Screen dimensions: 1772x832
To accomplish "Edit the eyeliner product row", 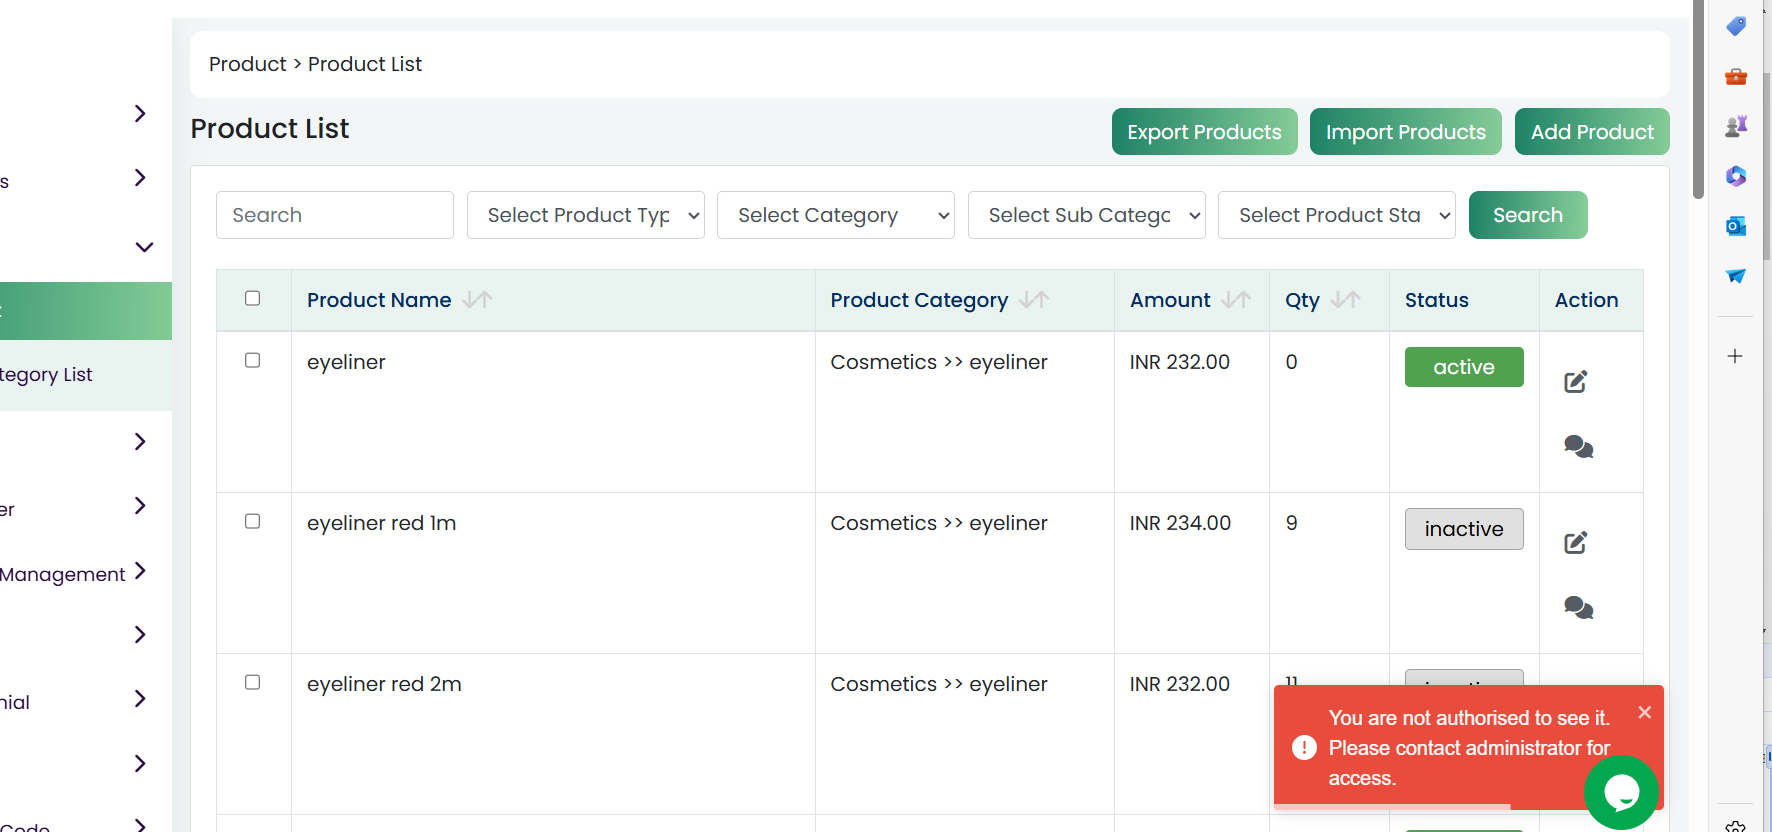I will (x=1576, y=381).
